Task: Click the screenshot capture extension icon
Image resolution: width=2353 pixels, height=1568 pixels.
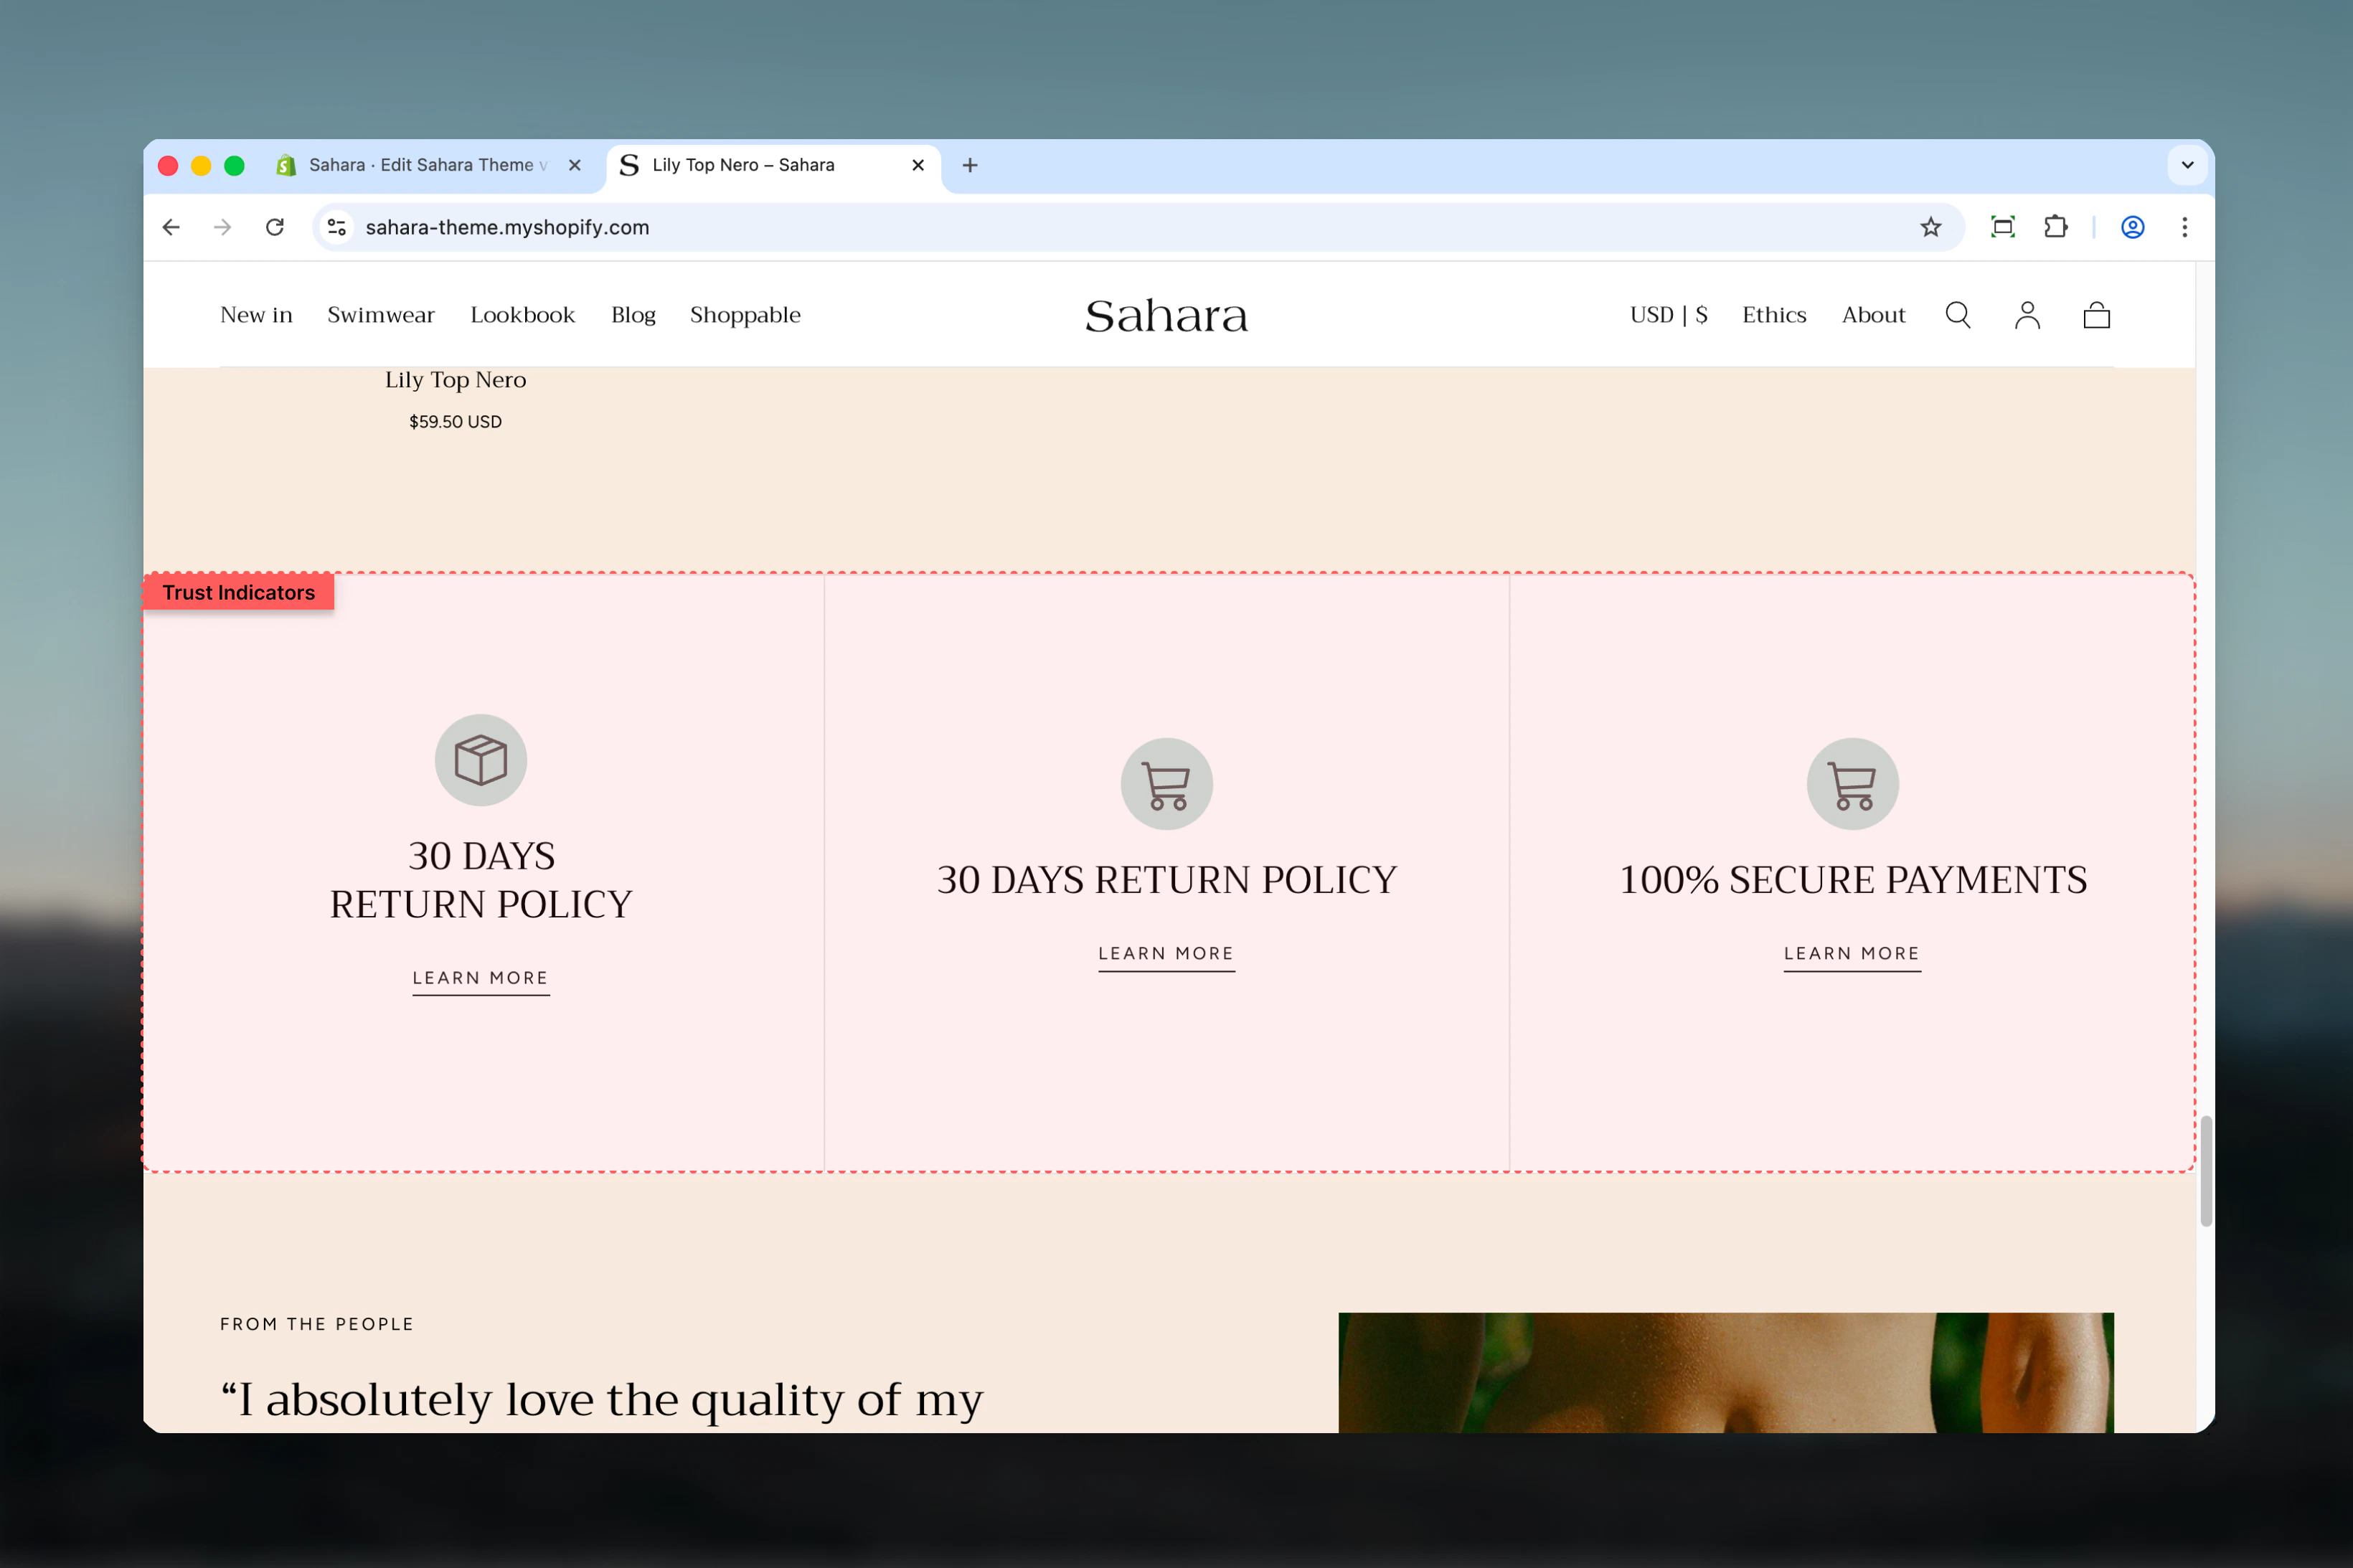Action: click(x=2002, y=227)
